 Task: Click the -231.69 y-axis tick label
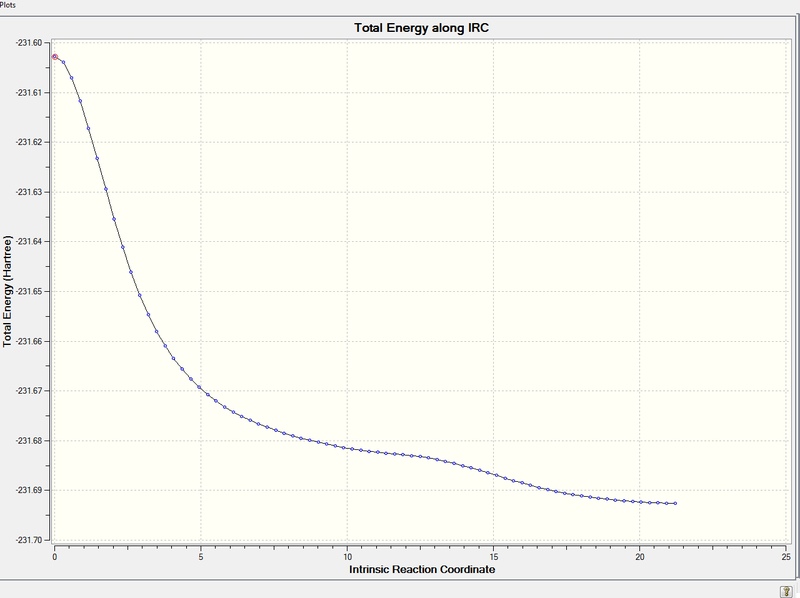(29, 490)
